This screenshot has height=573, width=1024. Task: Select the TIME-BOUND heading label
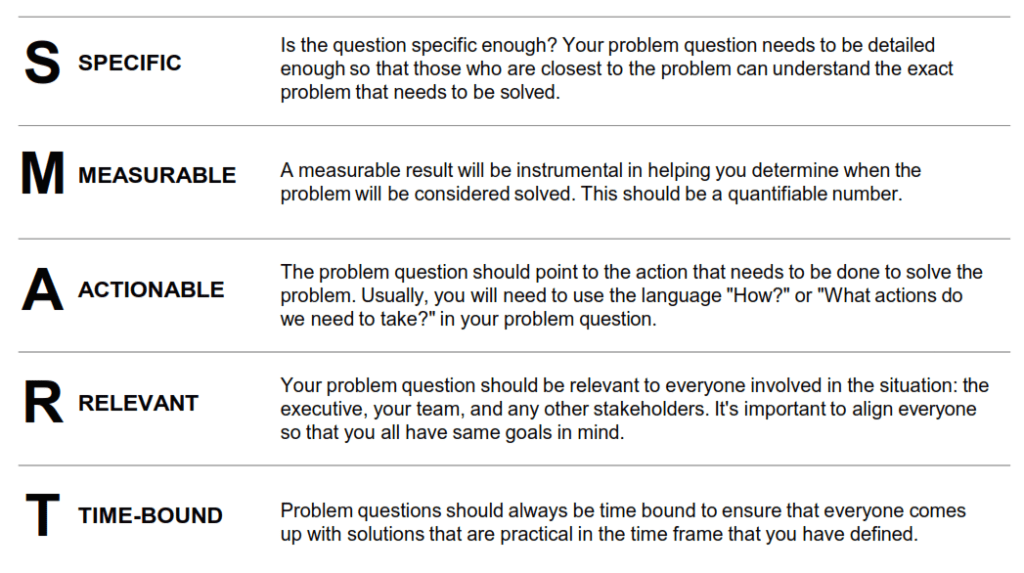click(x=150, y=516)
